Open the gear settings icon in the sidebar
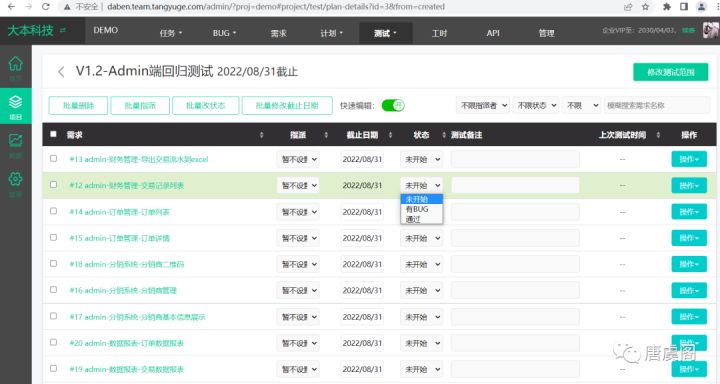The height and width of the screenshot is (384, 720). (16, 179)
